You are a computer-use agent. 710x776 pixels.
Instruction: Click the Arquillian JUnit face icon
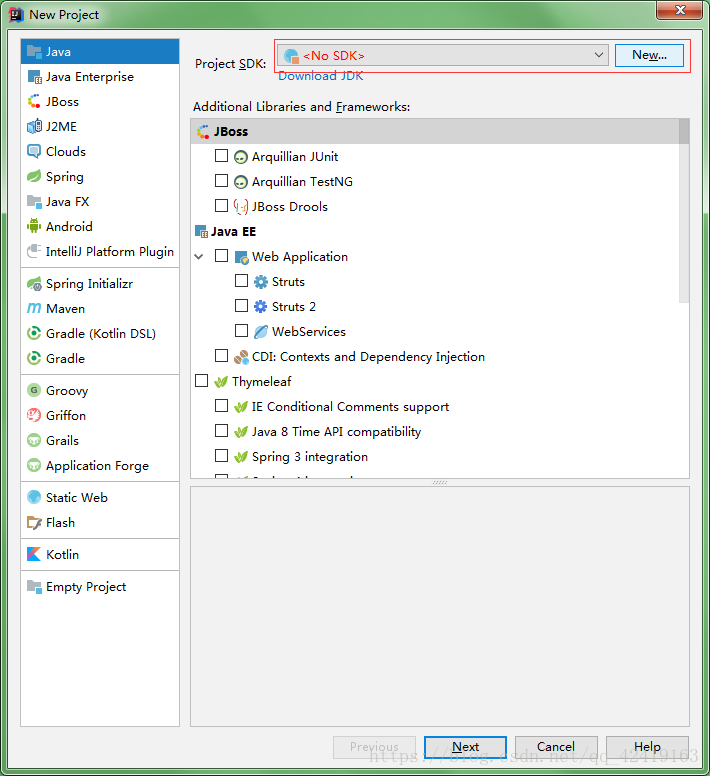[x=240, y=157]
